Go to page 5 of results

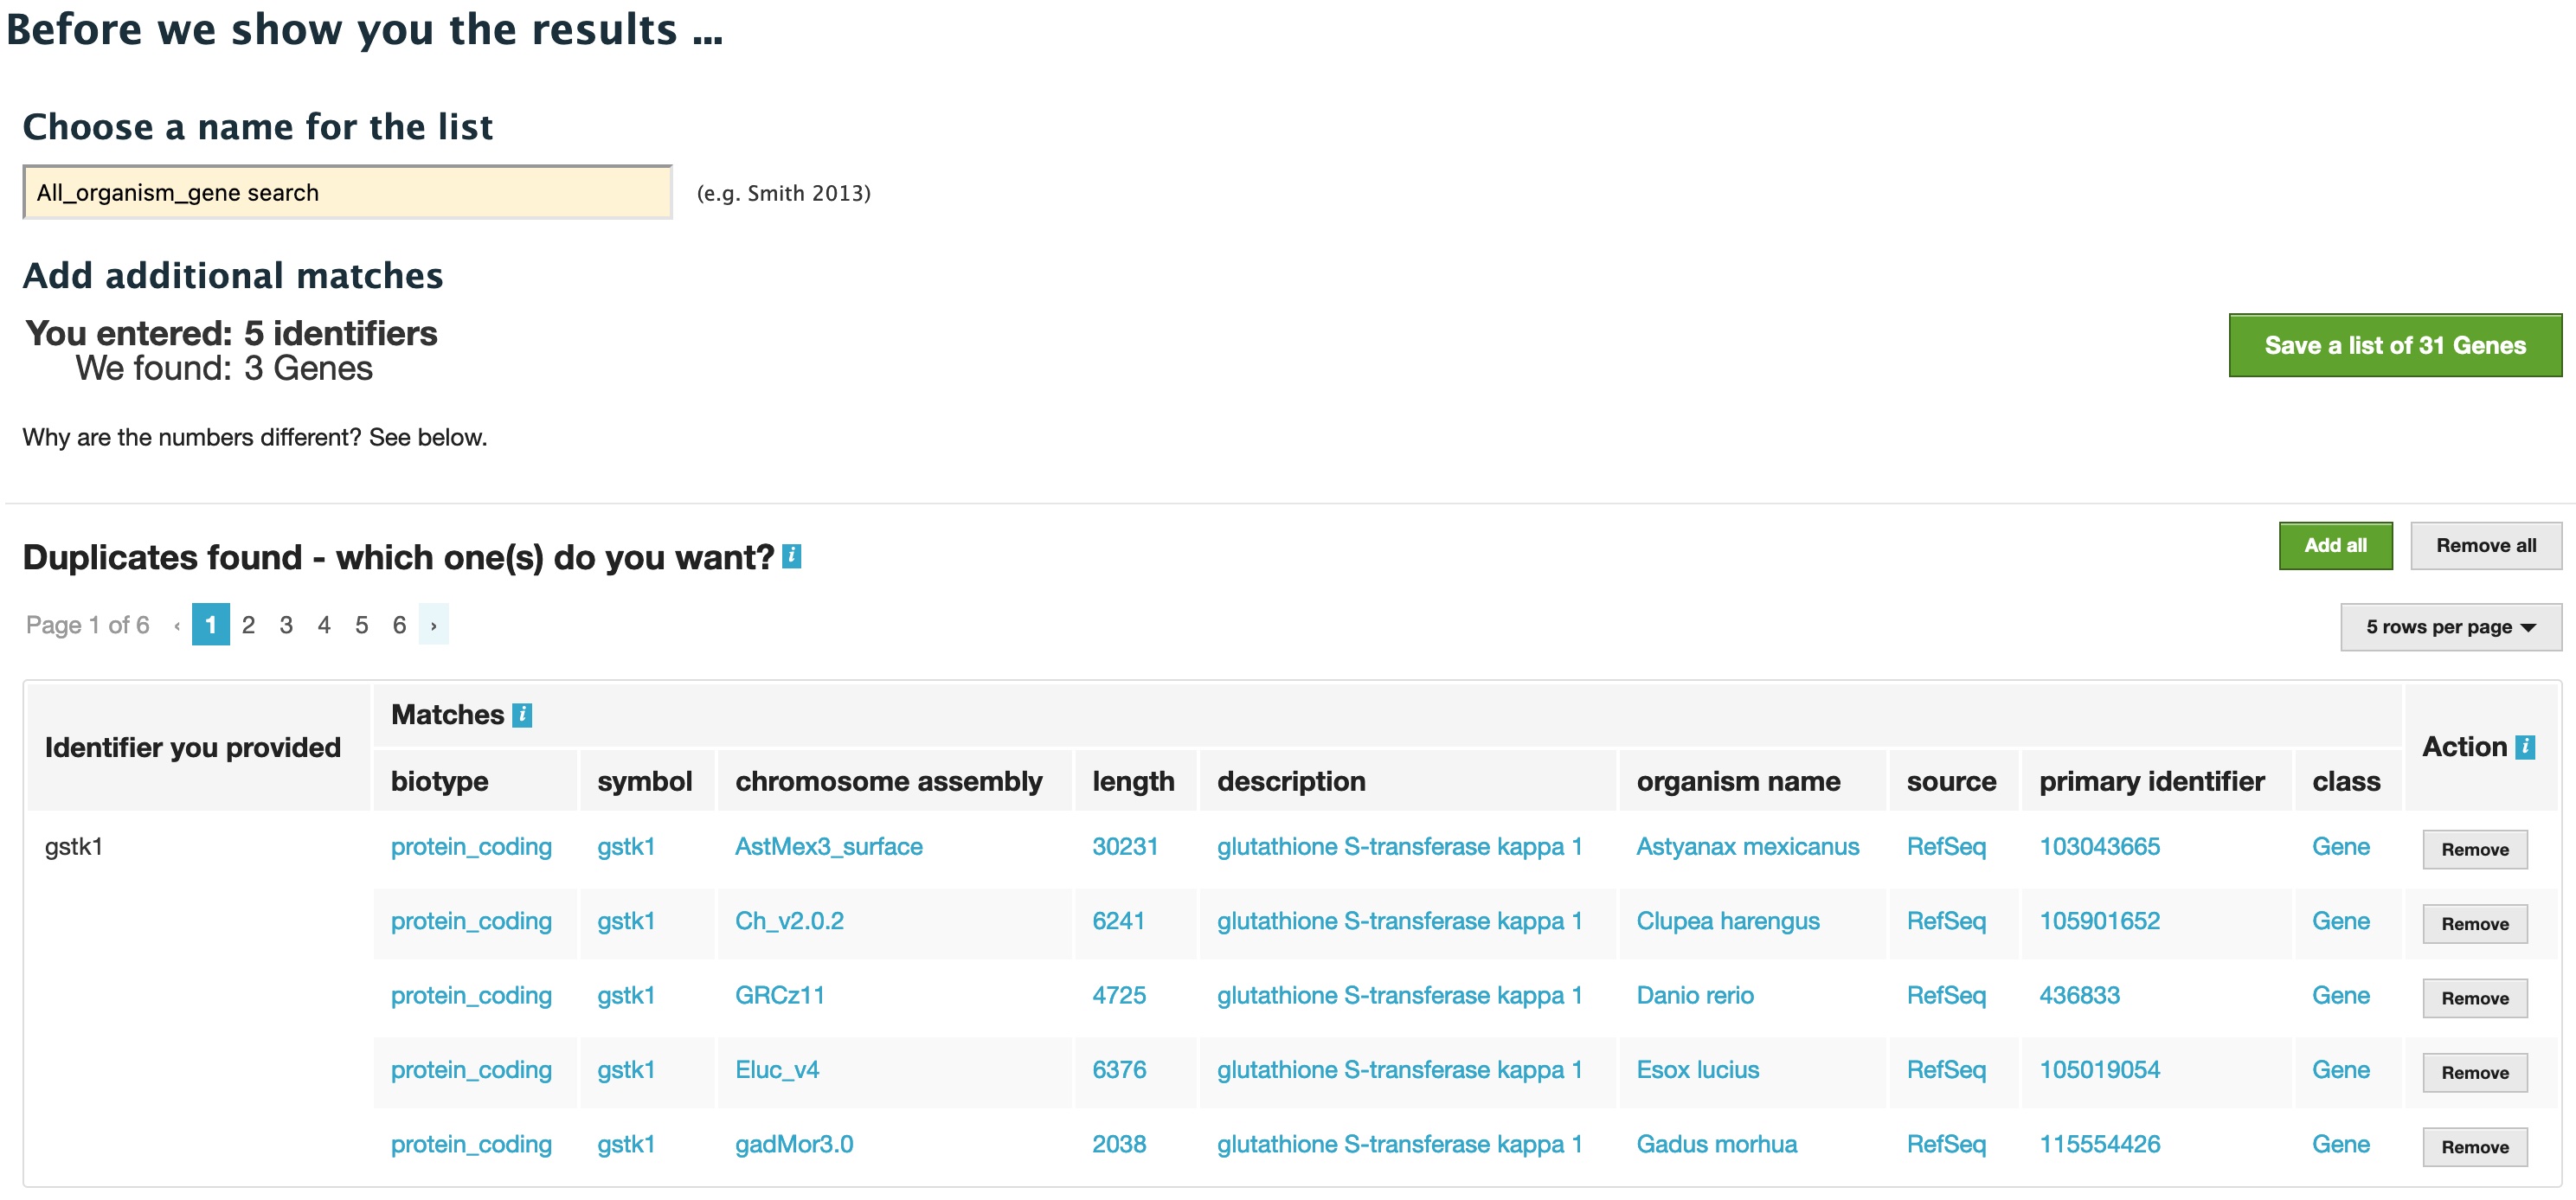pos(361,625)
